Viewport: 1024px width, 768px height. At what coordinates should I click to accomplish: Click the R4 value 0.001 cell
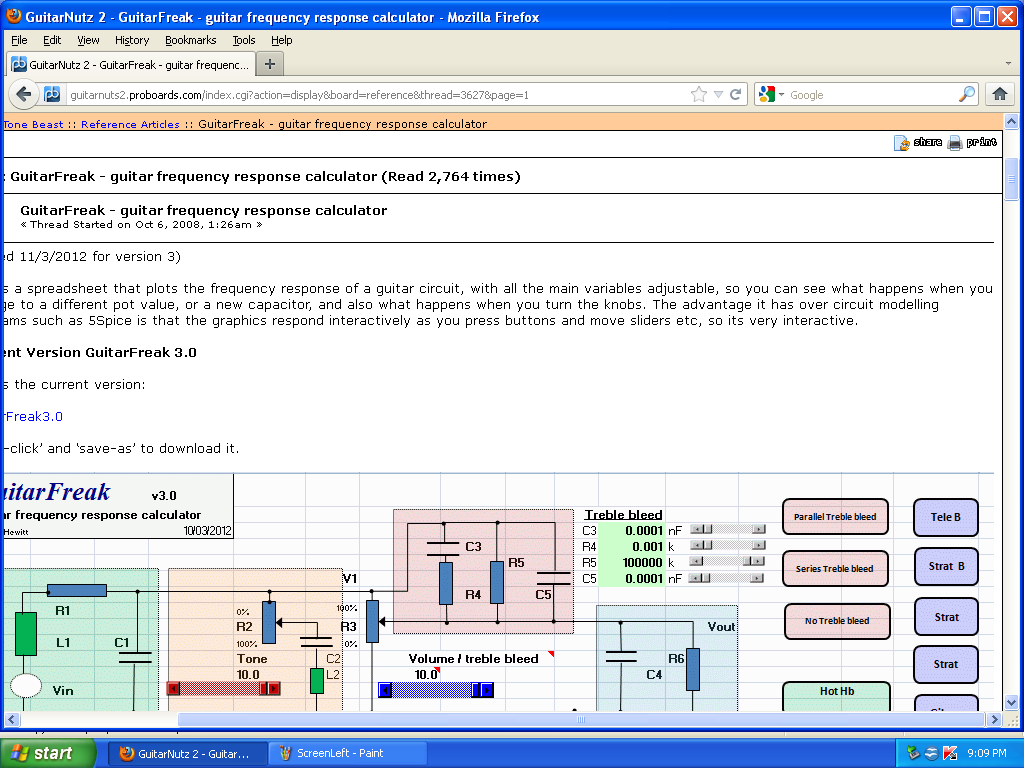pyautogui.click(x=632, y=547)
